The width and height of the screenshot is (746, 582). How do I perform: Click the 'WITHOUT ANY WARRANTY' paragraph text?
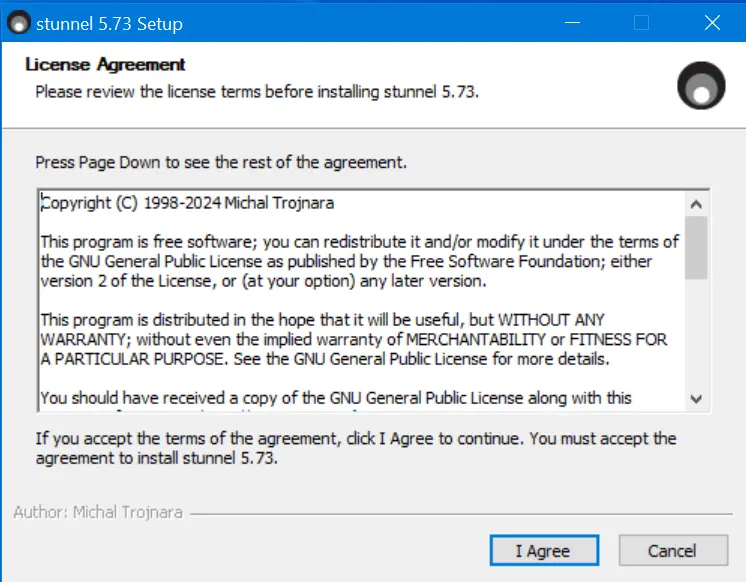(353, 339)
